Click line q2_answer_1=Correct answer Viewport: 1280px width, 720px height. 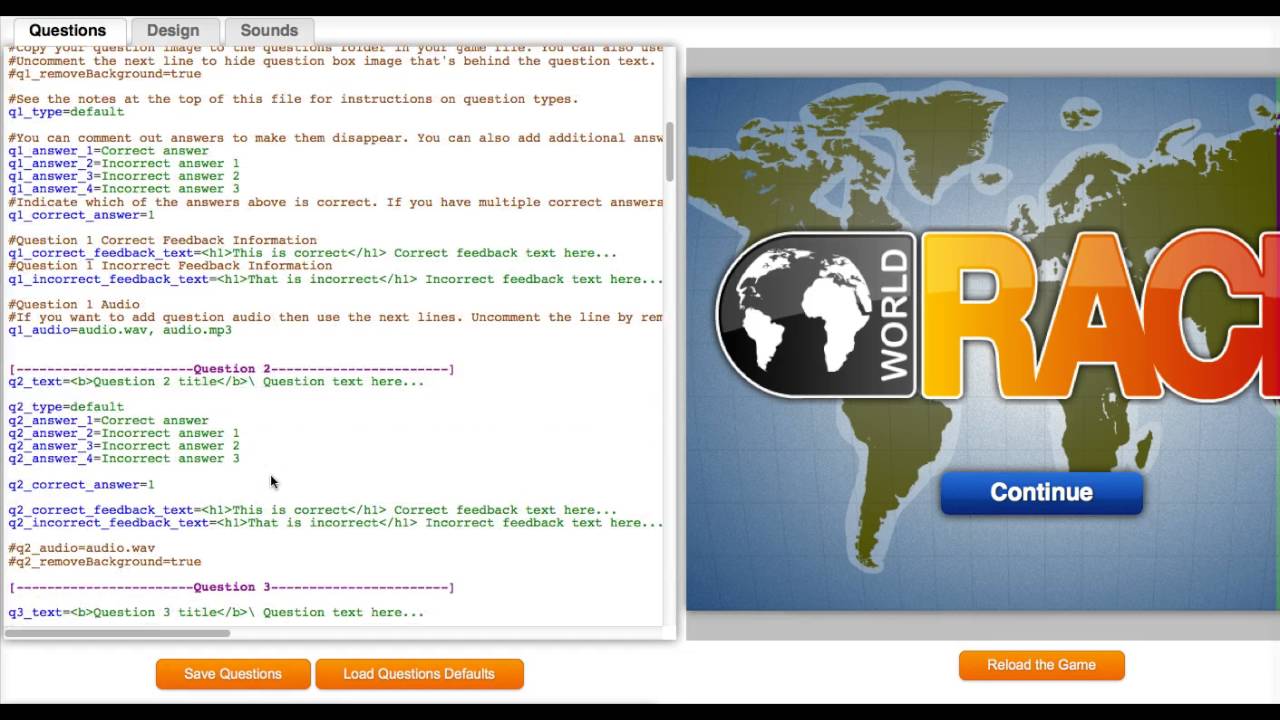108,421
